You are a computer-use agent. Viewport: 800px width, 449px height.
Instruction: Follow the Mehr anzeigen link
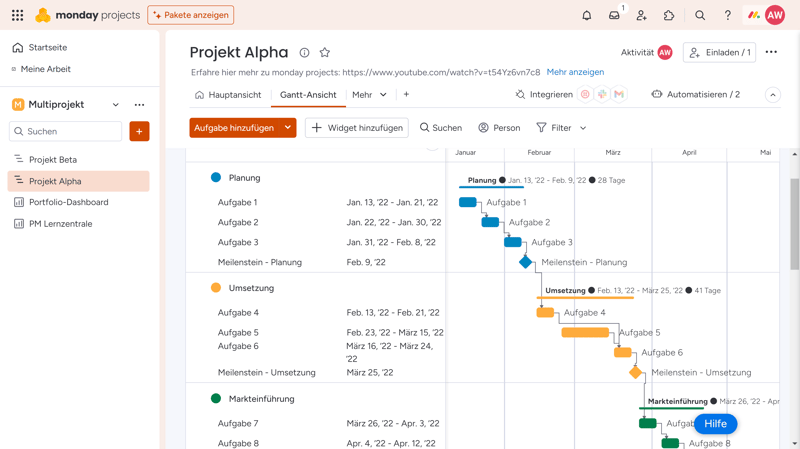[575, 72]
